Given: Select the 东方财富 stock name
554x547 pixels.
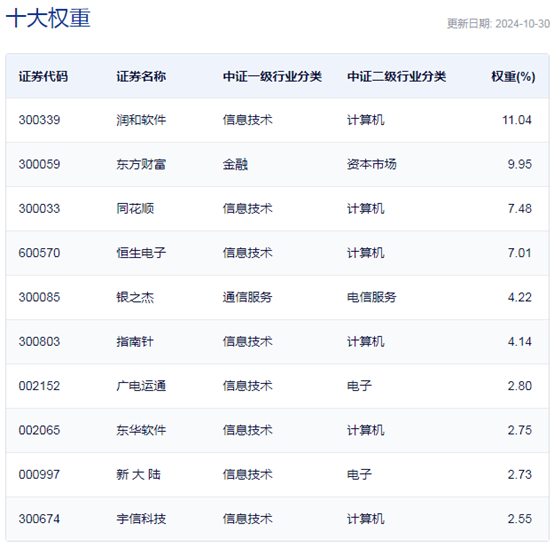Looking at the screenshot, I should coord(141,164).
